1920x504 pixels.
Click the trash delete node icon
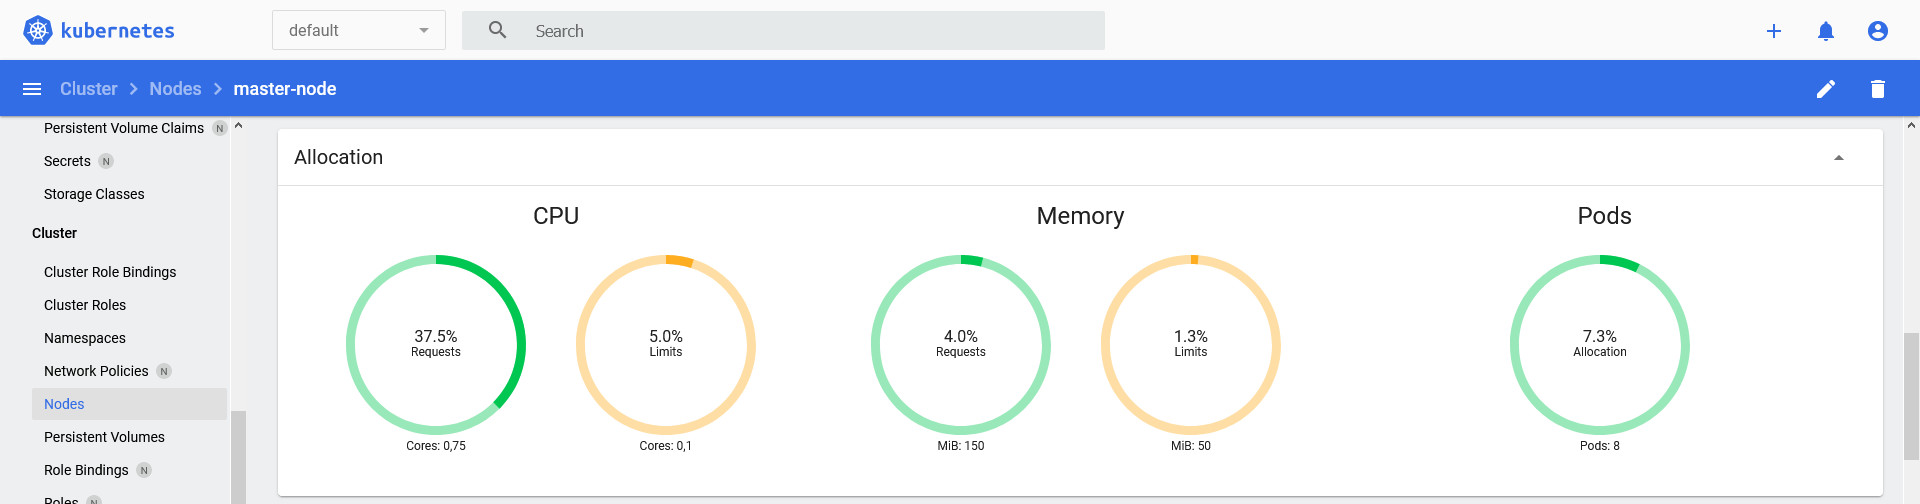pyautogui.click(x=1878, y=89)
